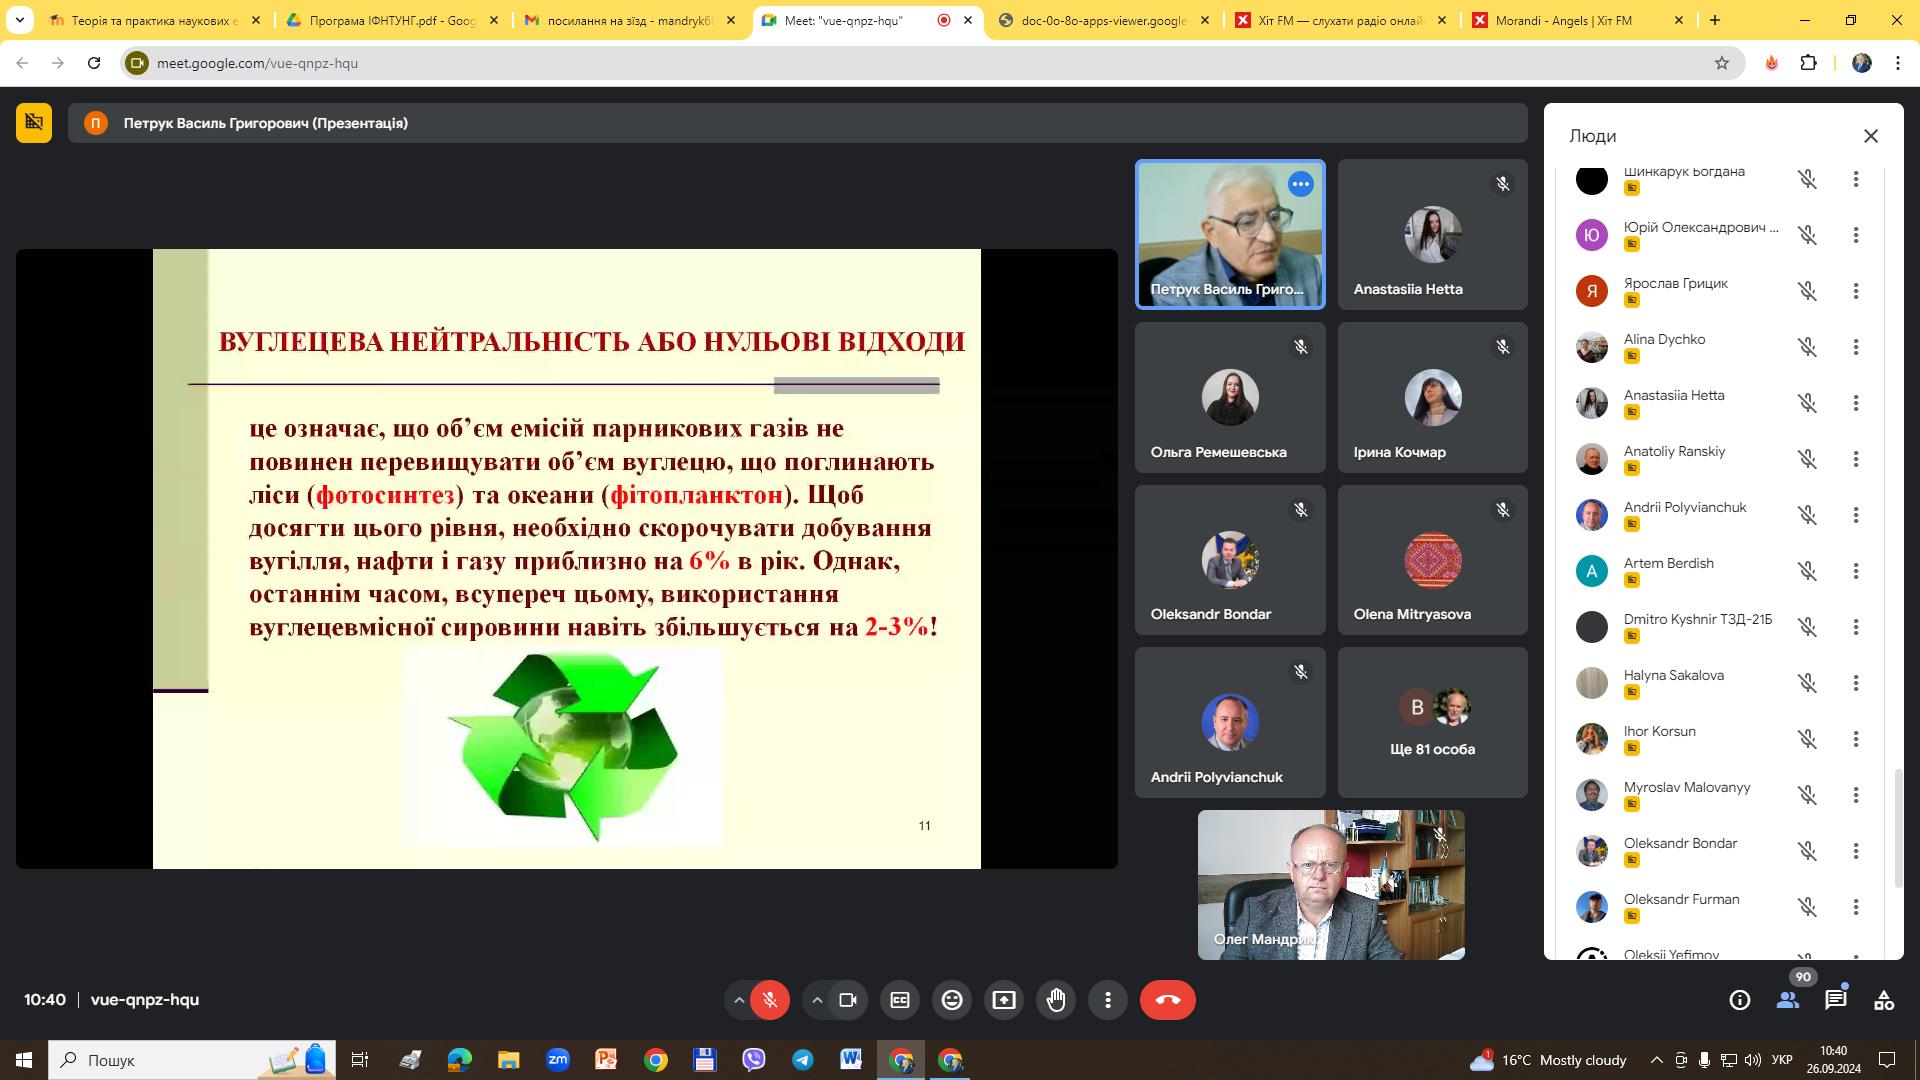This screenshot has width=1920, height=1080.
Task: Open the meeting activities icon
Action: point(1884,1000)
